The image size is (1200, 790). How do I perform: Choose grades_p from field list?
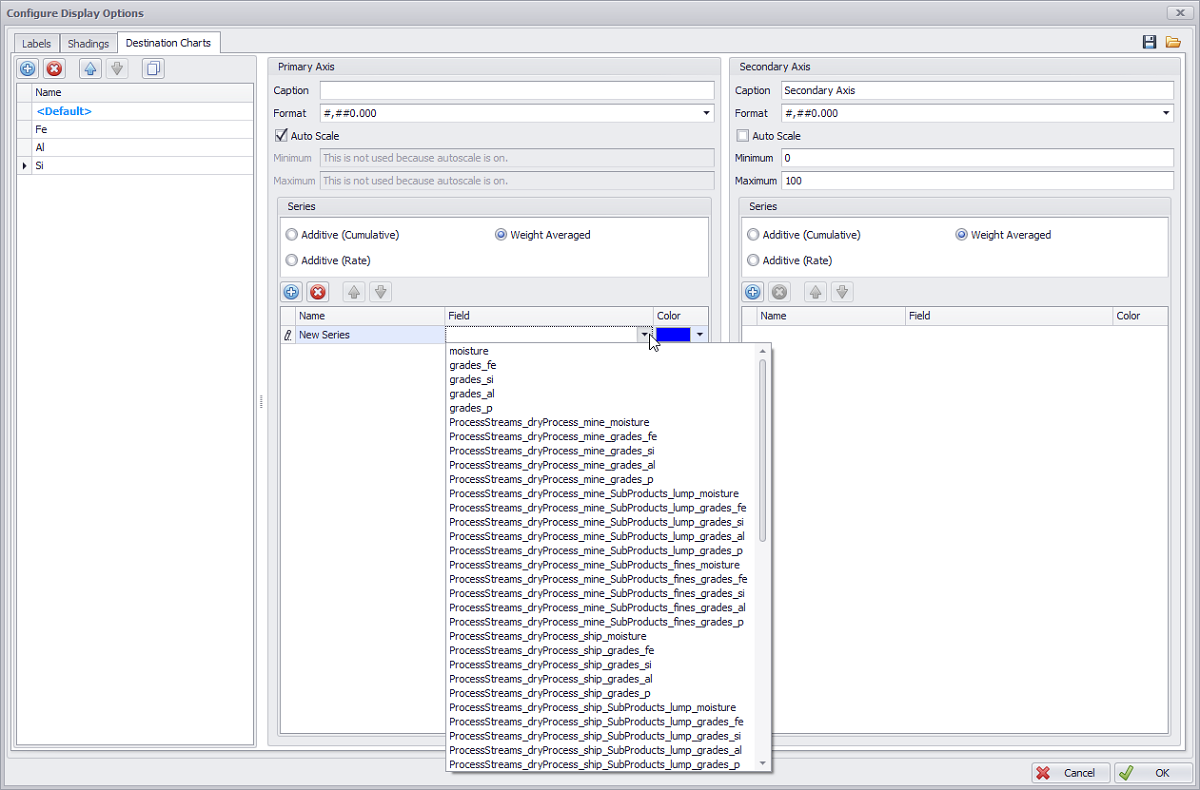pyautogui.click(x=470, y=408)
